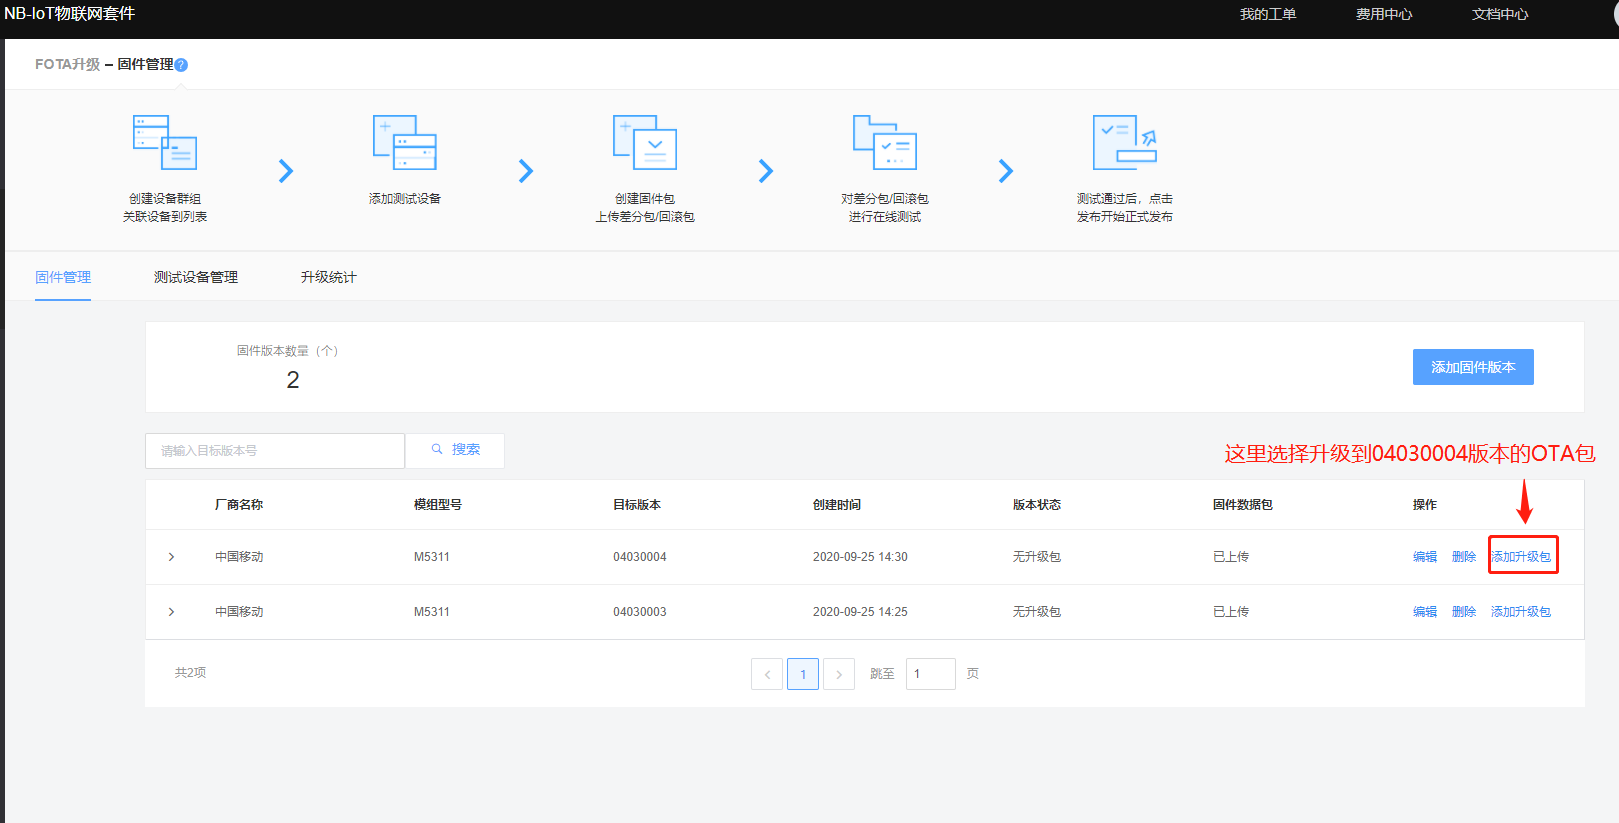The image size is (1619, 823).
Task: Go to previous page in pagination
Action: point(767,674)
